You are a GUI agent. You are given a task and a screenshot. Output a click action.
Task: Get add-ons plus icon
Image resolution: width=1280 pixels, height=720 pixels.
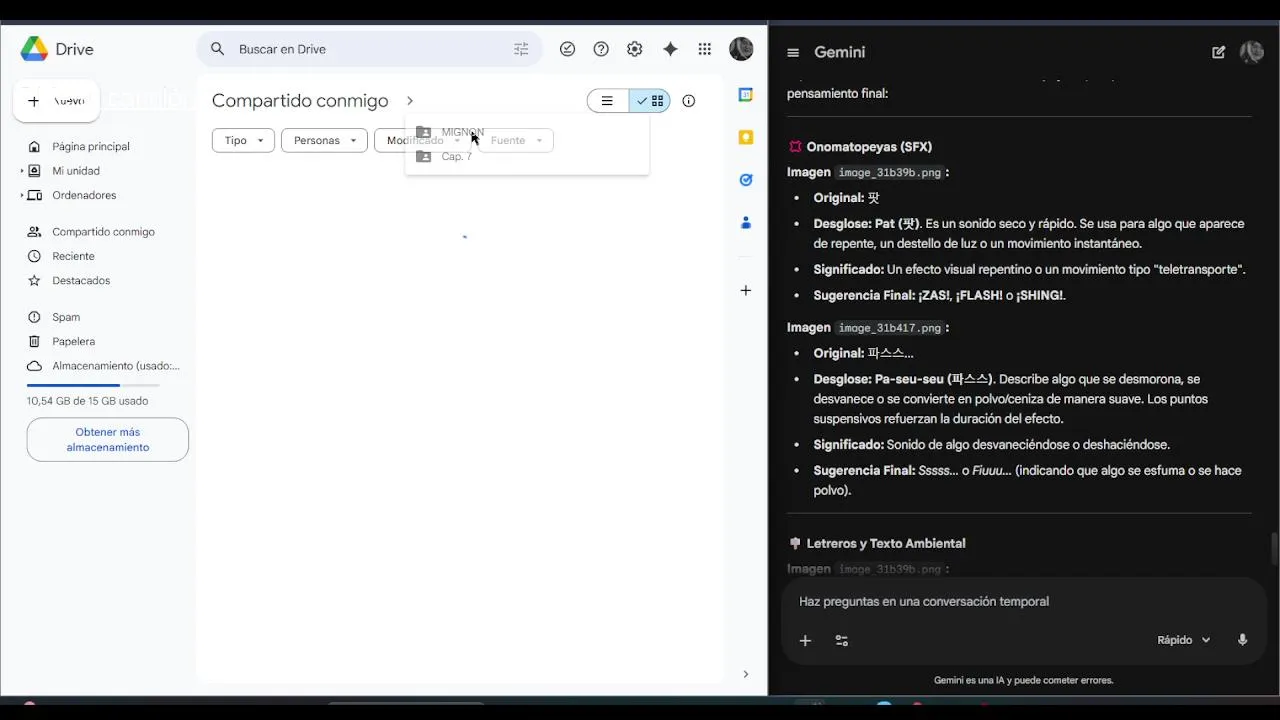745,291
